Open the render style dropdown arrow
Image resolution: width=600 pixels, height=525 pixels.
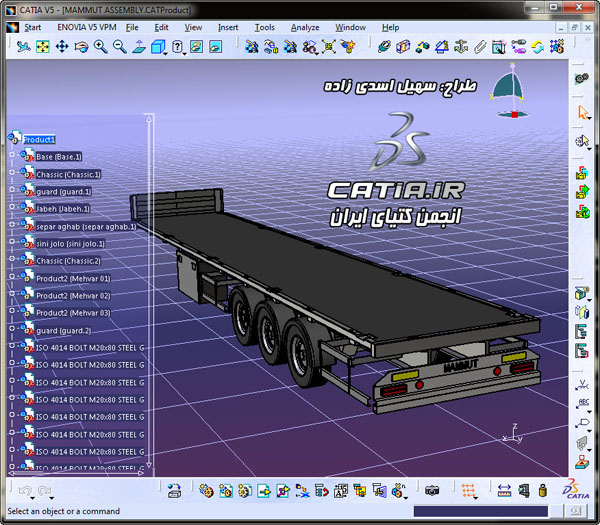pos(185,54)
